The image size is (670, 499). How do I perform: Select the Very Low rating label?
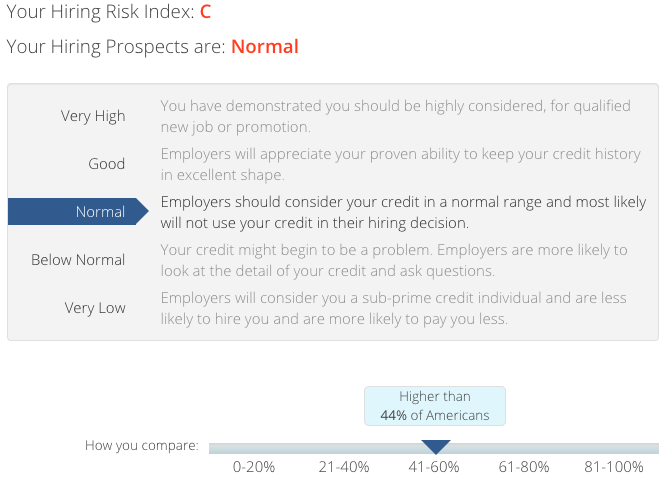pyautogui.click(x=95, y=308)
